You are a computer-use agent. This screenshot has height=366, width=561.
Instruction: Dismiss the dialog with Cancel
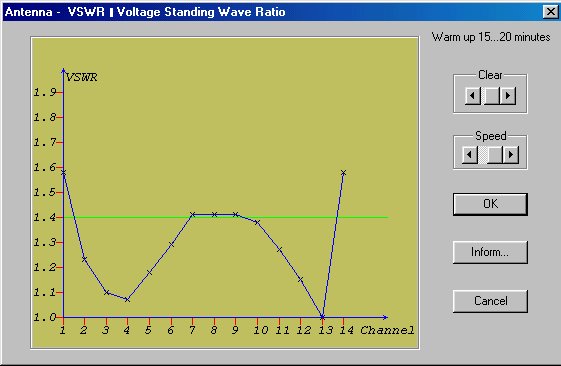coord(490,301)
